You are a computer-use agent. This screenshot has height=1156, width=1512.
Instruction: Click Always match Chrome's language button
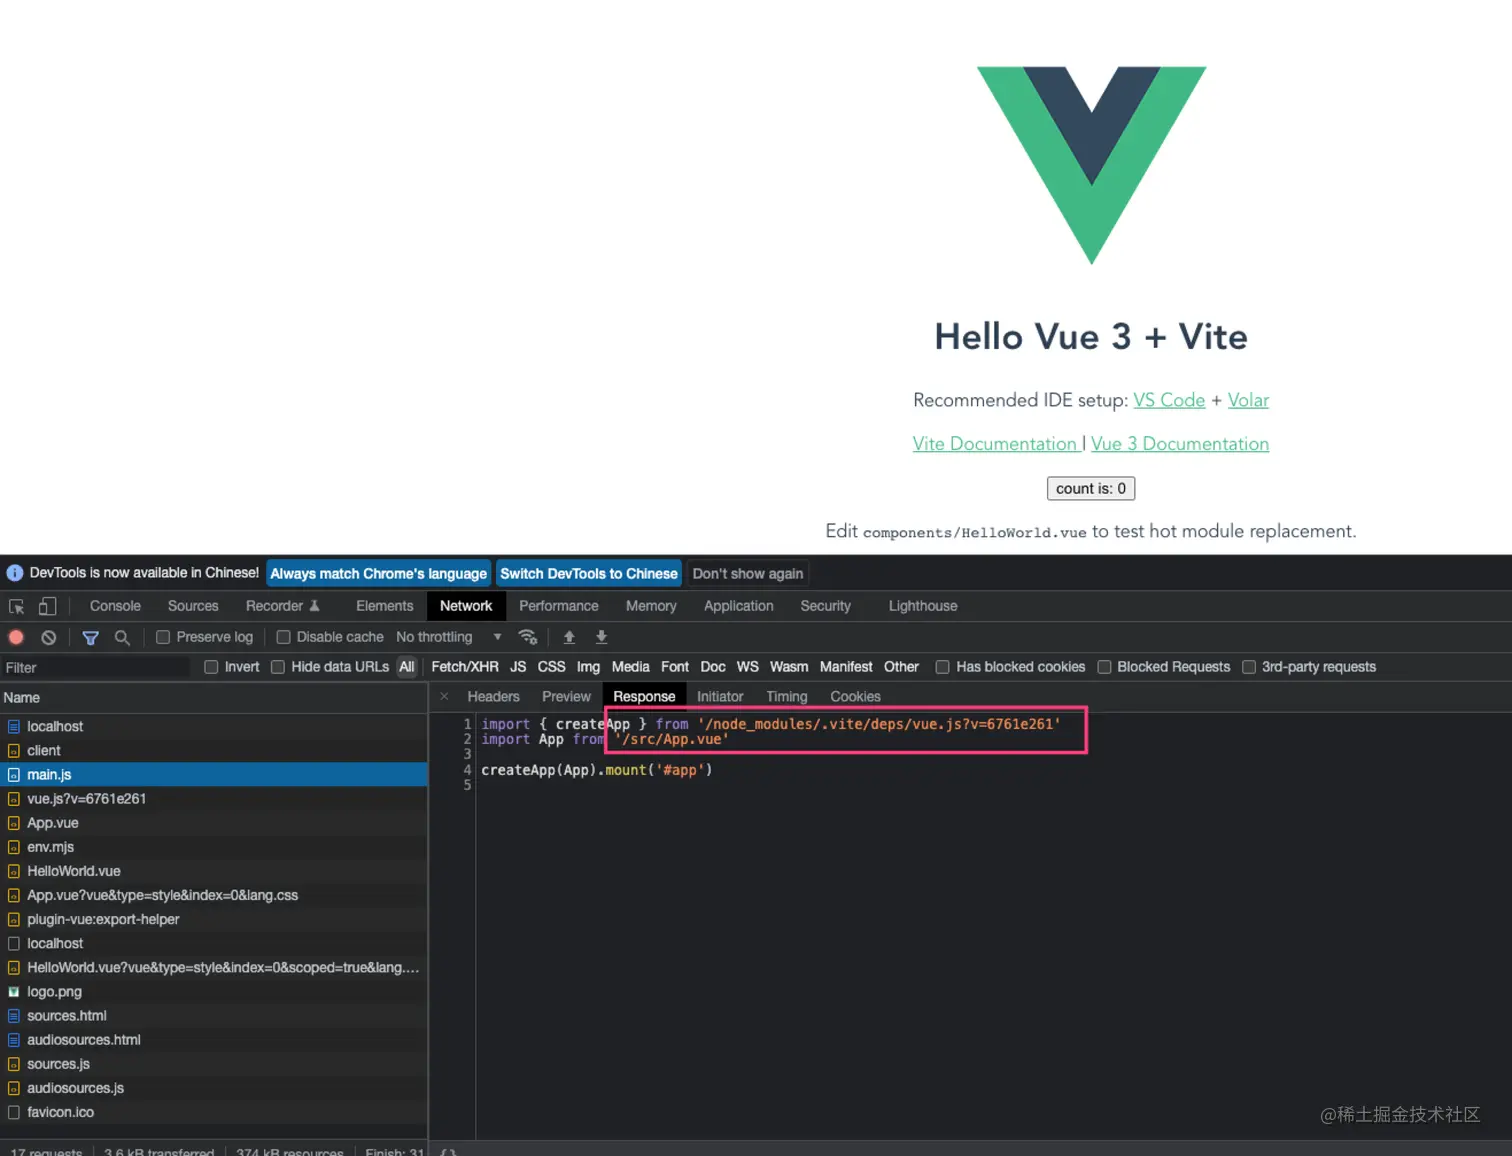point(379,574)
